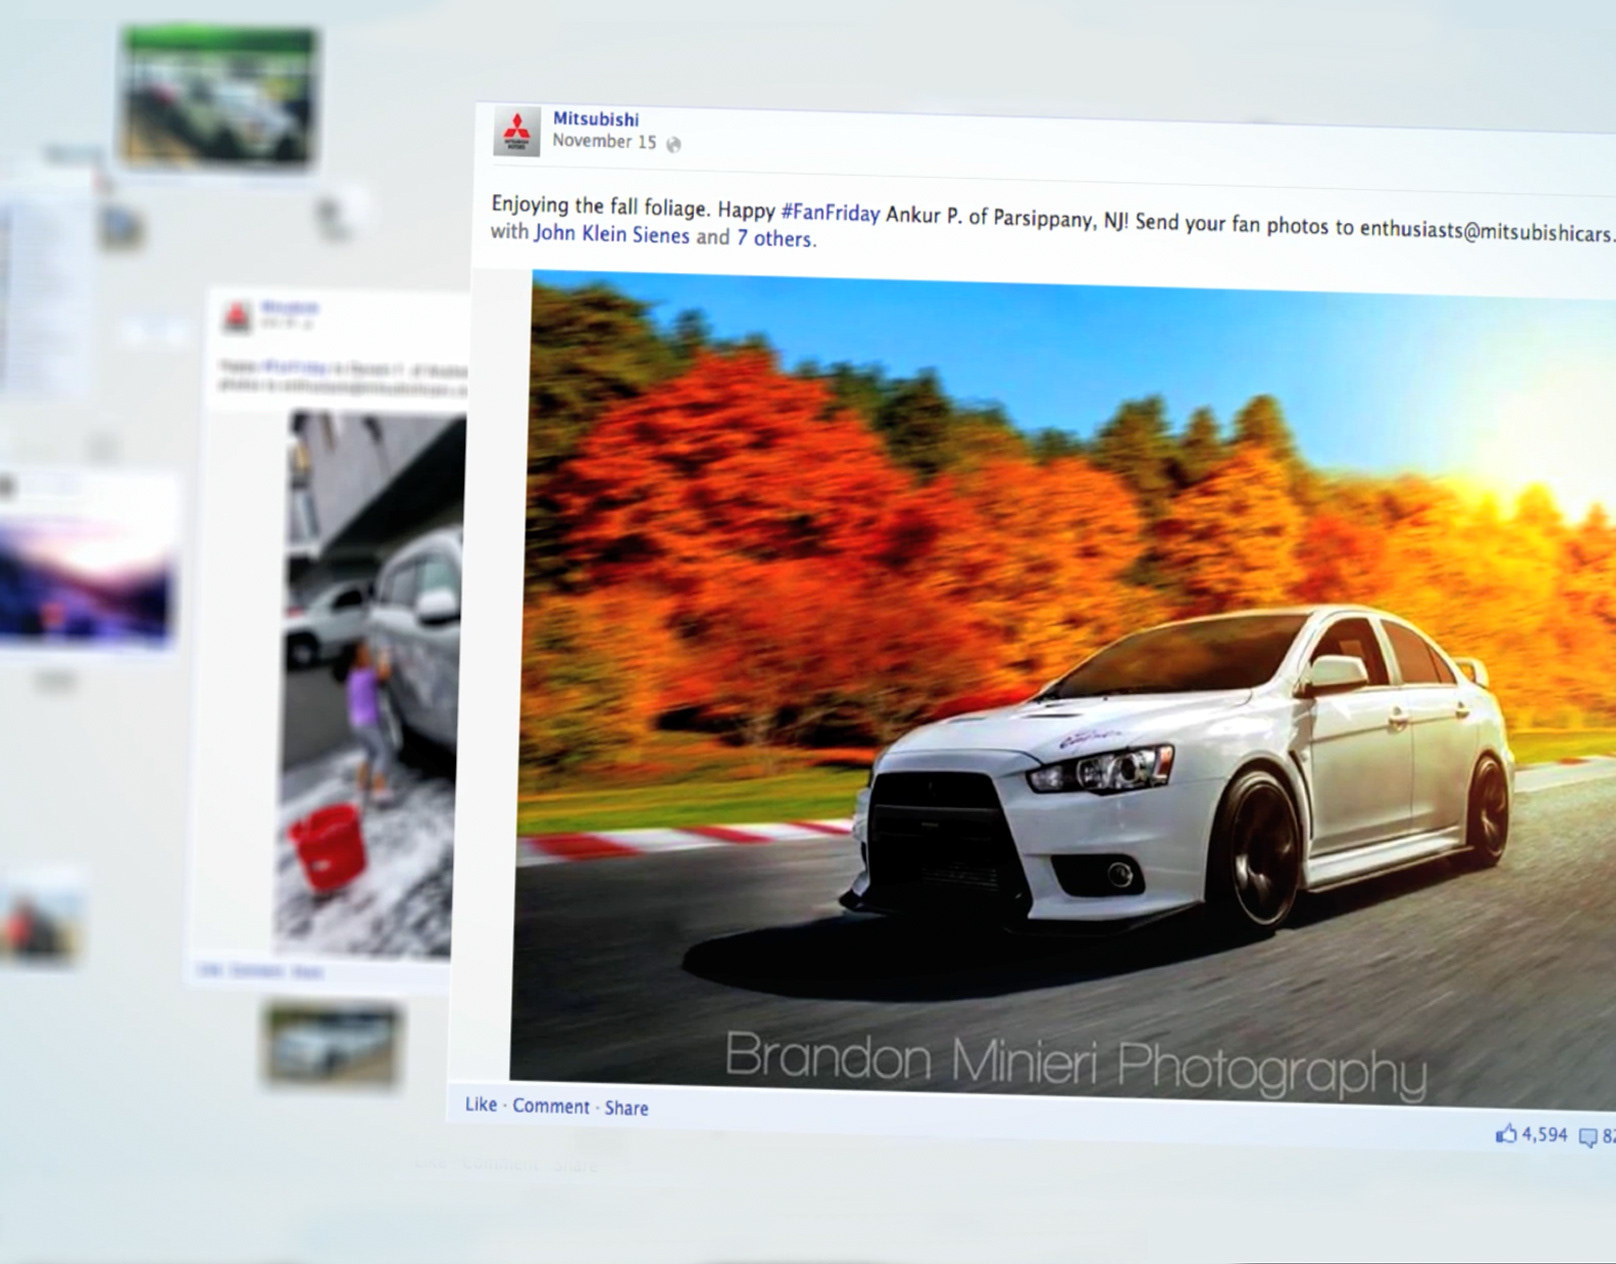Click the blurred Mitsubishi logo in background post
Screen dimensions: 1616x1264
[237, 317]
